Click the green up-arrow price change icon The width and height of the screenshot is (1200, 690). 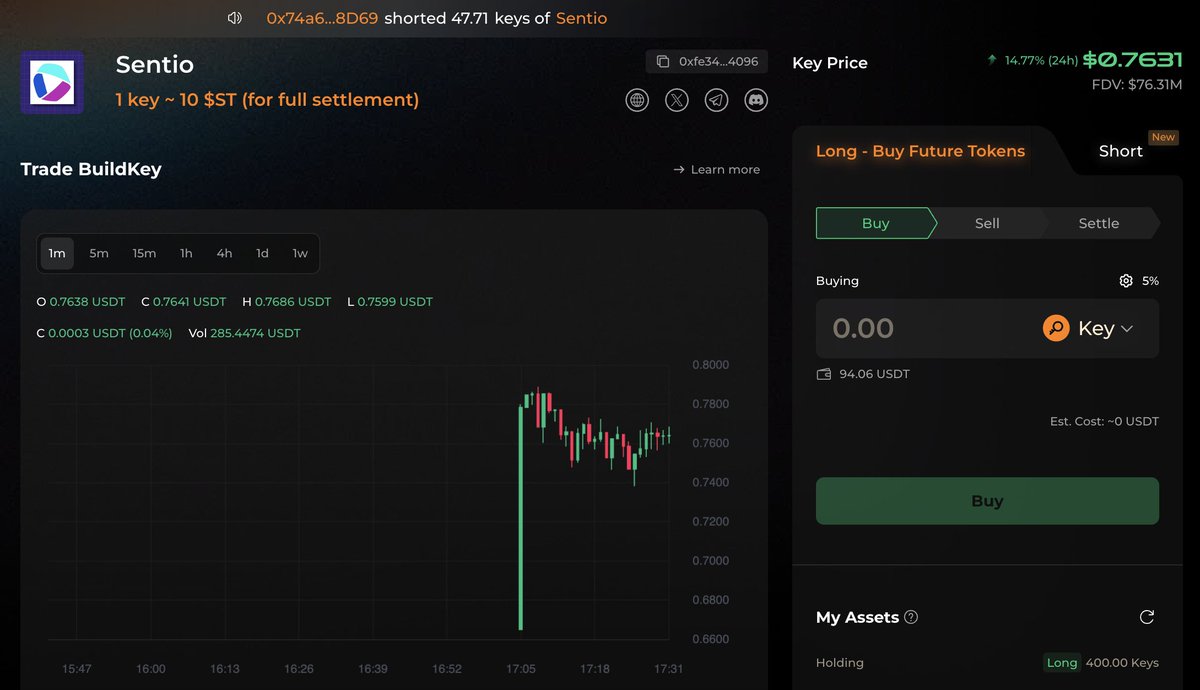[x=992, y=60]
